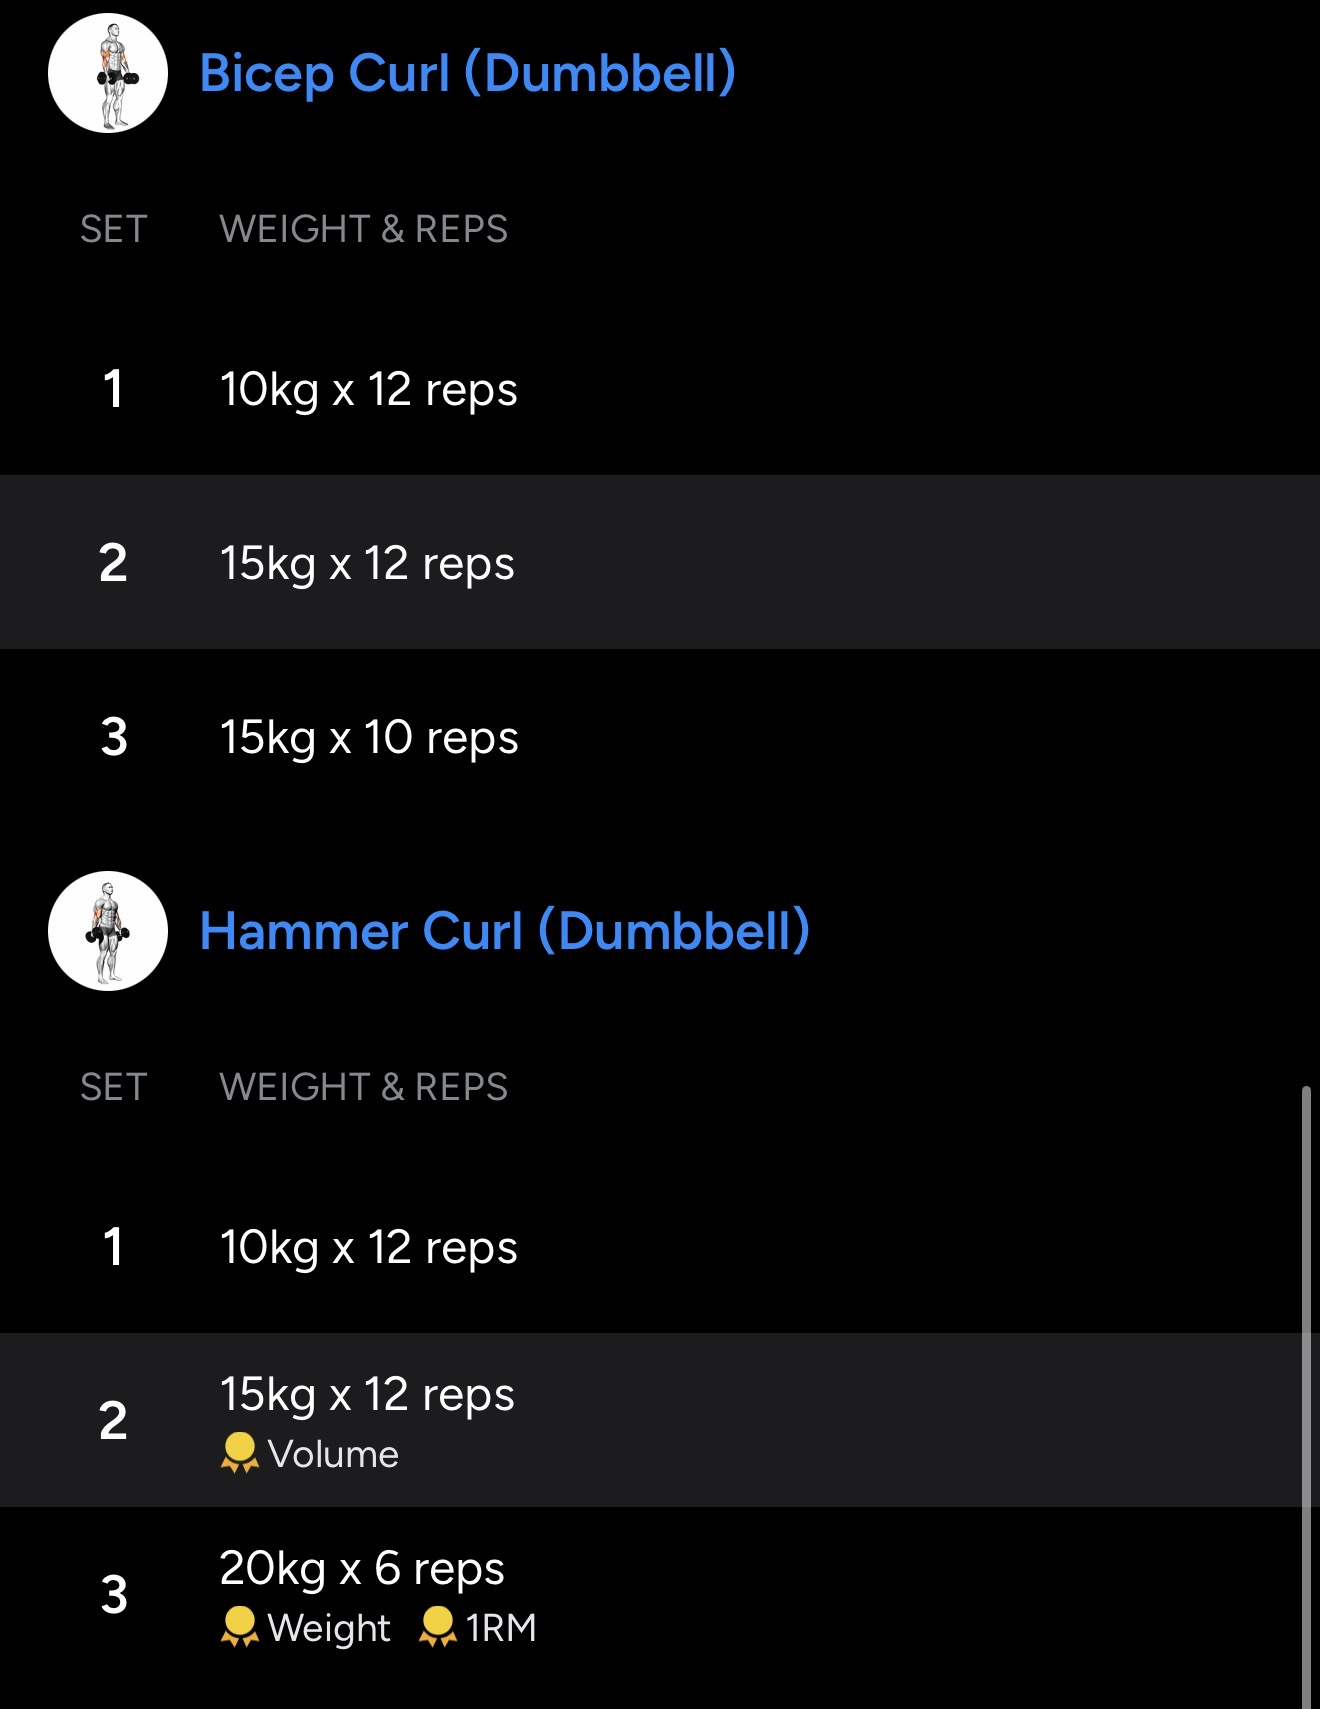Click the Weight record medal icon
Image resolution: width=1320 pixels, height=1709 pixels.
(x=239, y=1627)
